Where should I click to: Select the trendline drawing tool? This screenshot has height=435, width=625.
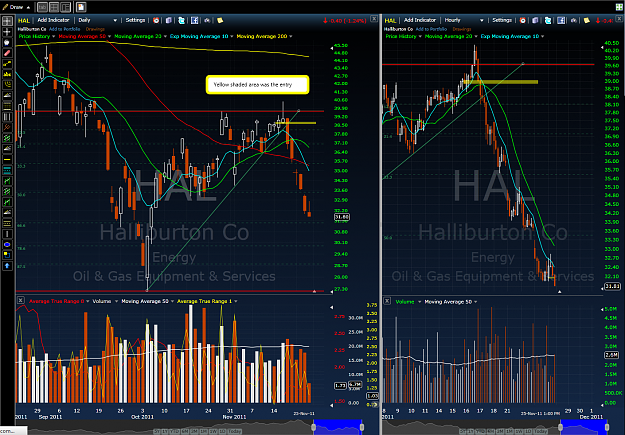(x=7, y=64)
